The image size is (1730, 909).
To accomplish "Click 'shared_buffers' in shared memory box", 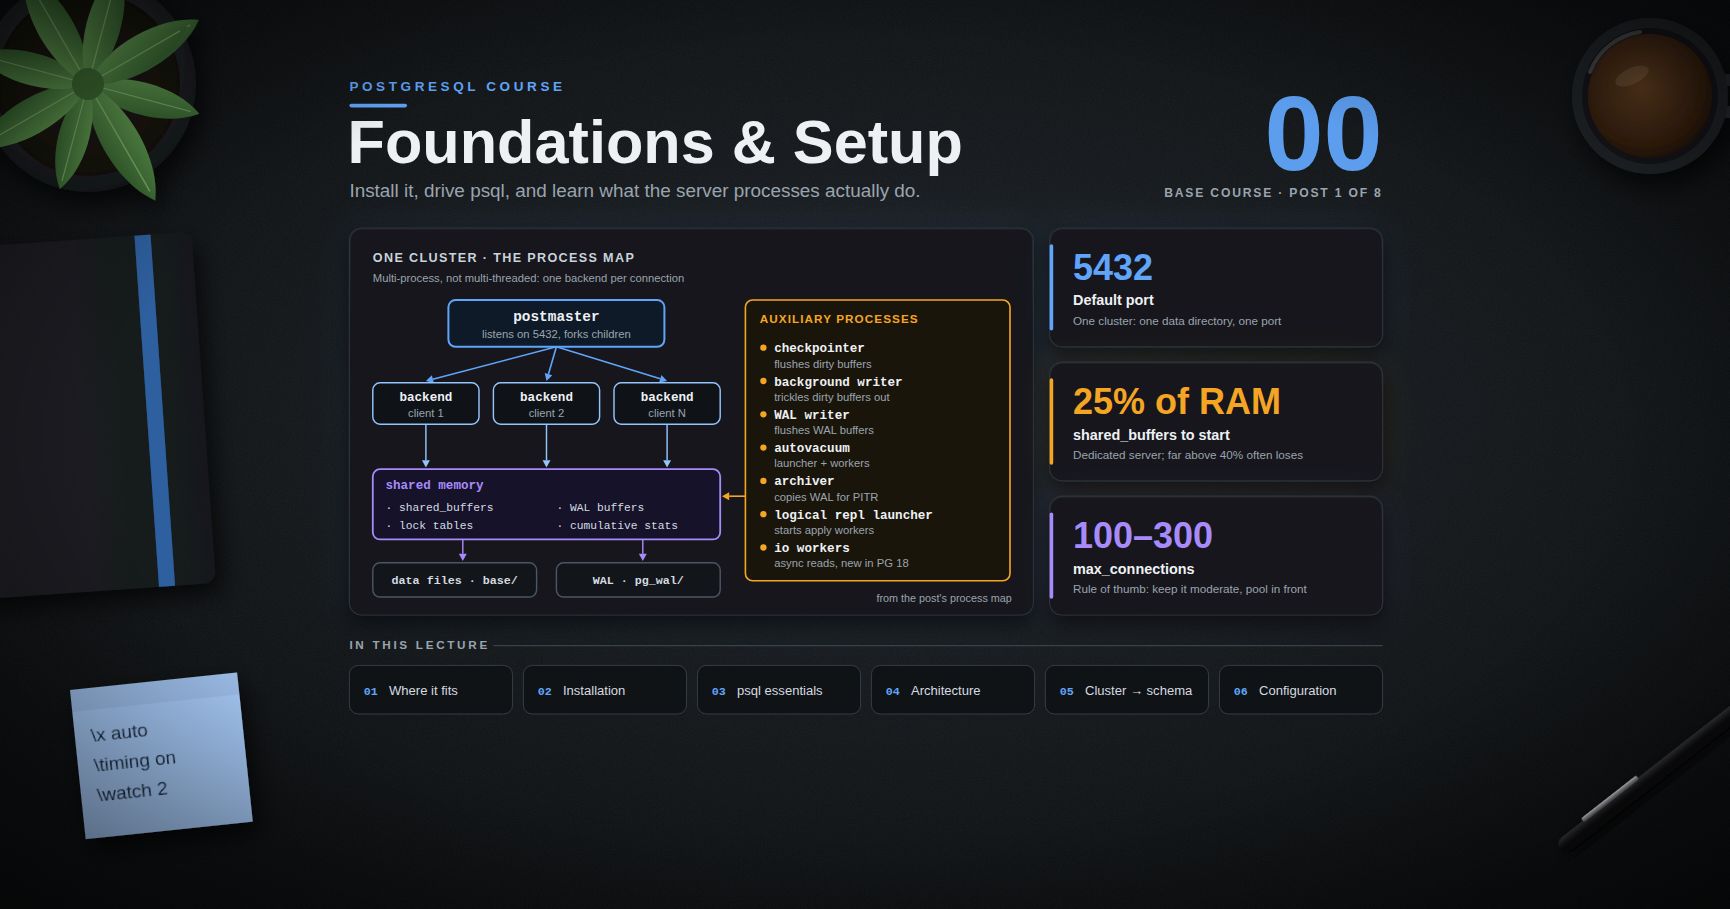I will coord(446,508).
